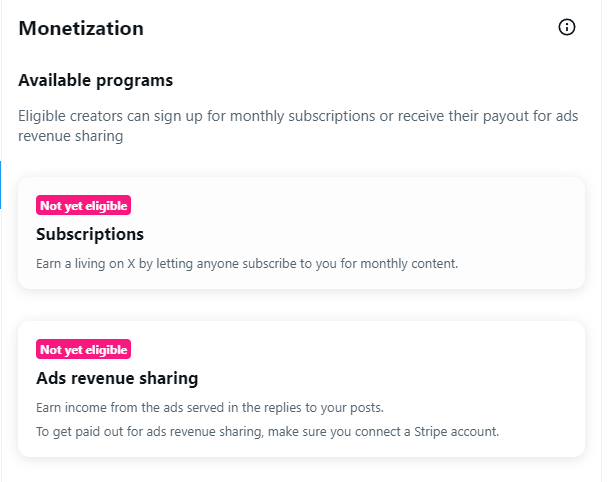
Task: Select the Available programs heading
Action: pos(95,81)
